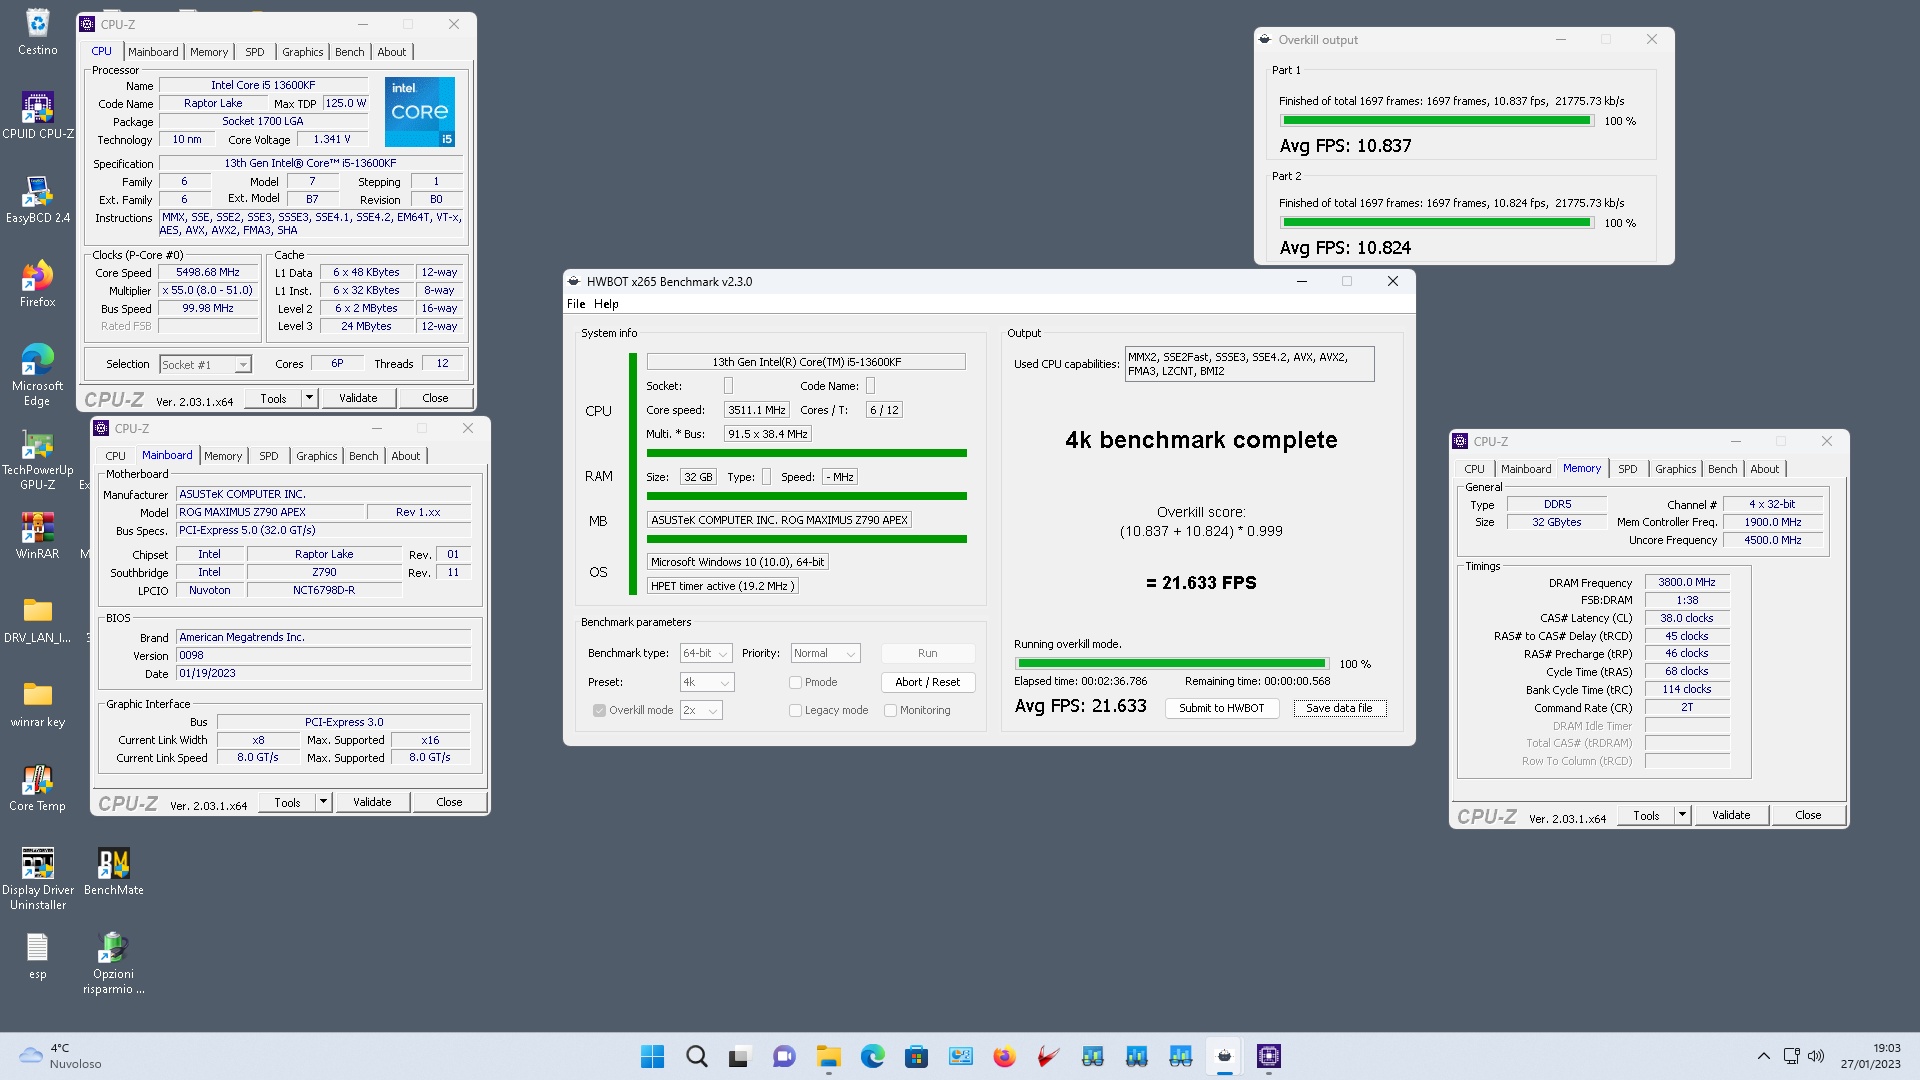Image resolution: width=1920 pixels, height=1080 pixels.
Task: Click Close button in Mainboard CPU-Z window
Action: [449, 802]
